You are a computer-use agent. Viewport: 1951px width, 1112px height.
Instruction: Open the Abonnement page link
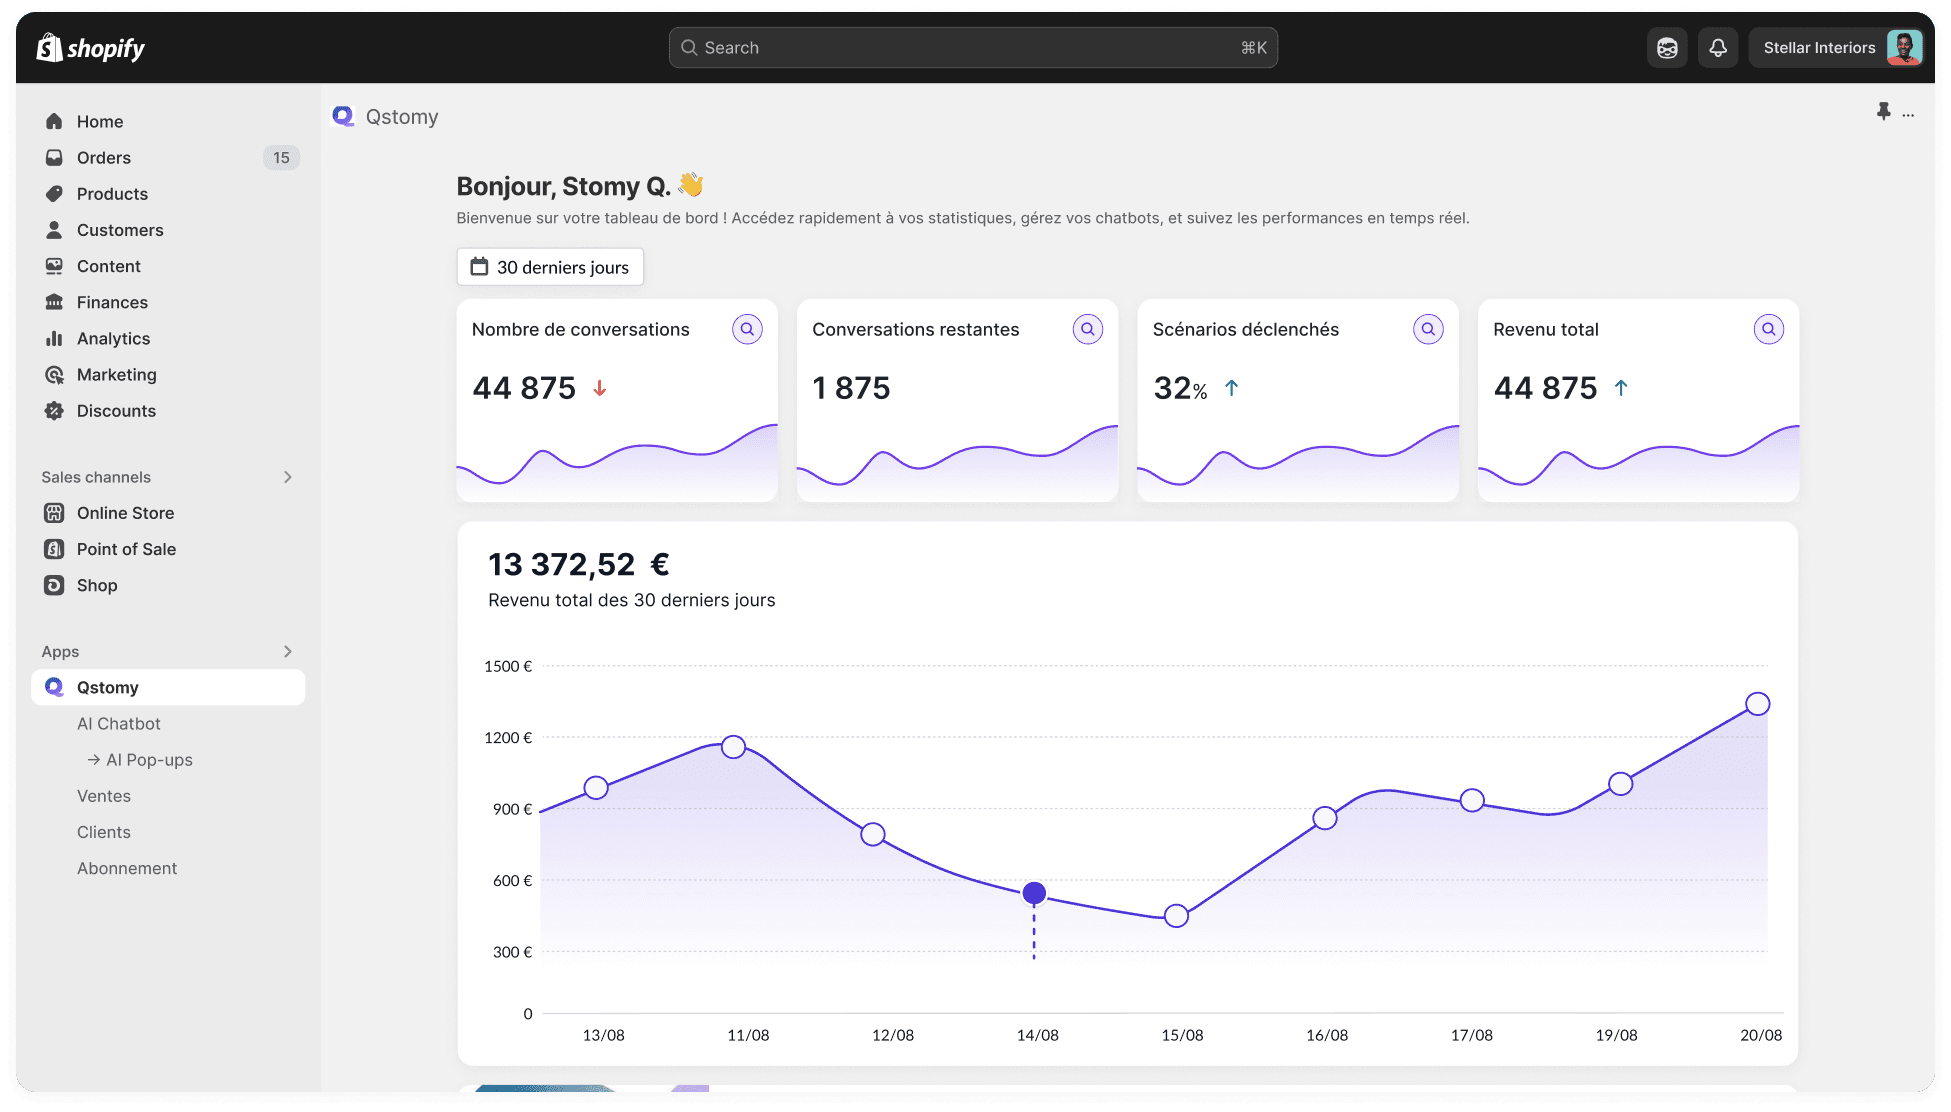click(127, 869)
